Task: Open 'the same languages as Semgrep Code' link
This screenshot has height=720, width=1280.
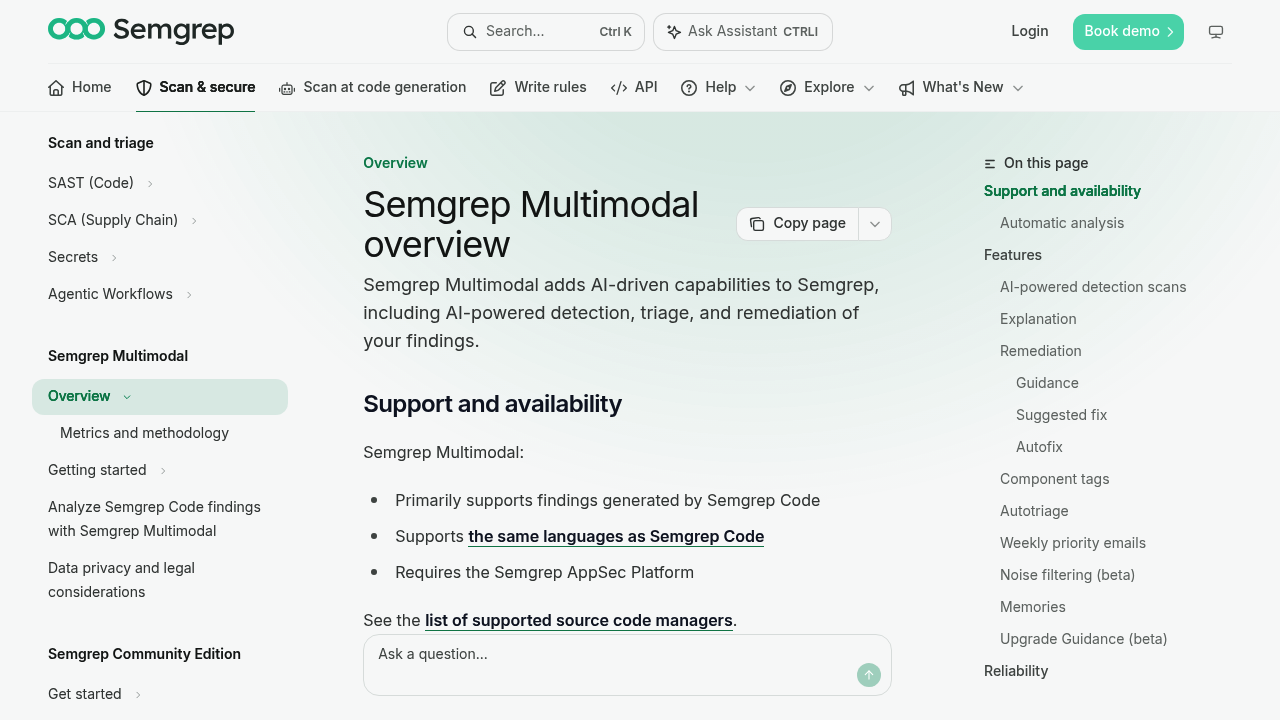Action: click(x=616, y=537)
